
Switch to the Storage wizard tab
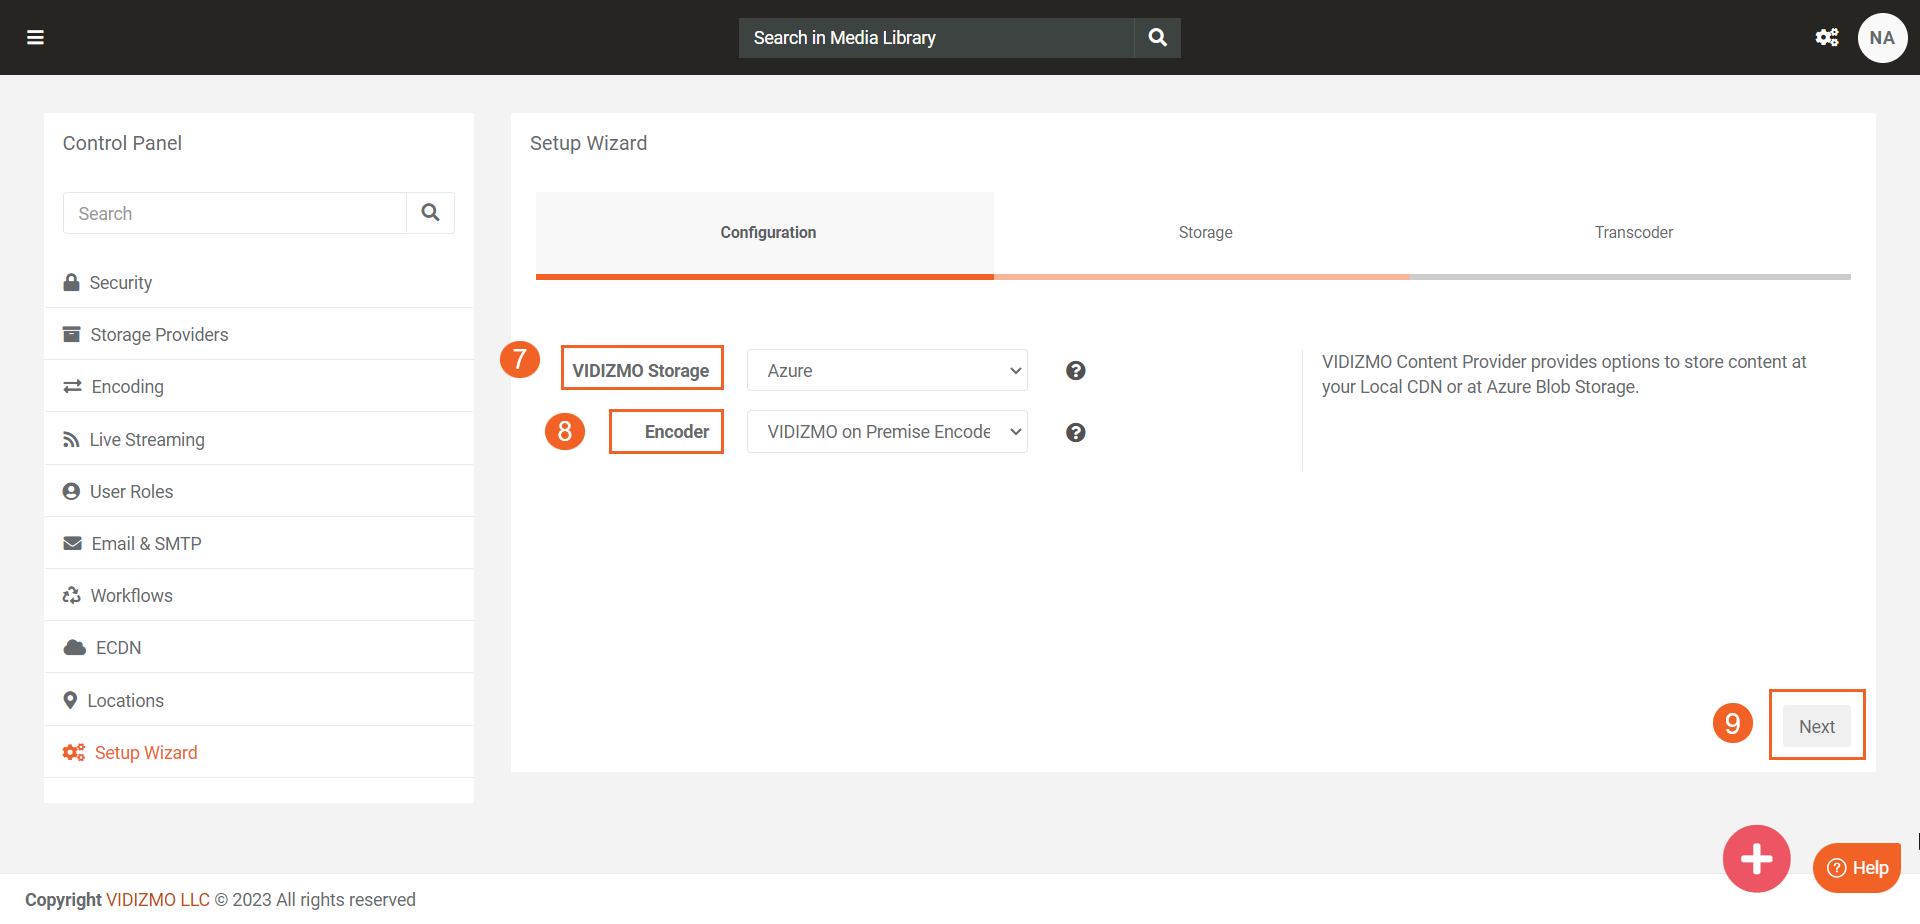[x=1205, y=233]
